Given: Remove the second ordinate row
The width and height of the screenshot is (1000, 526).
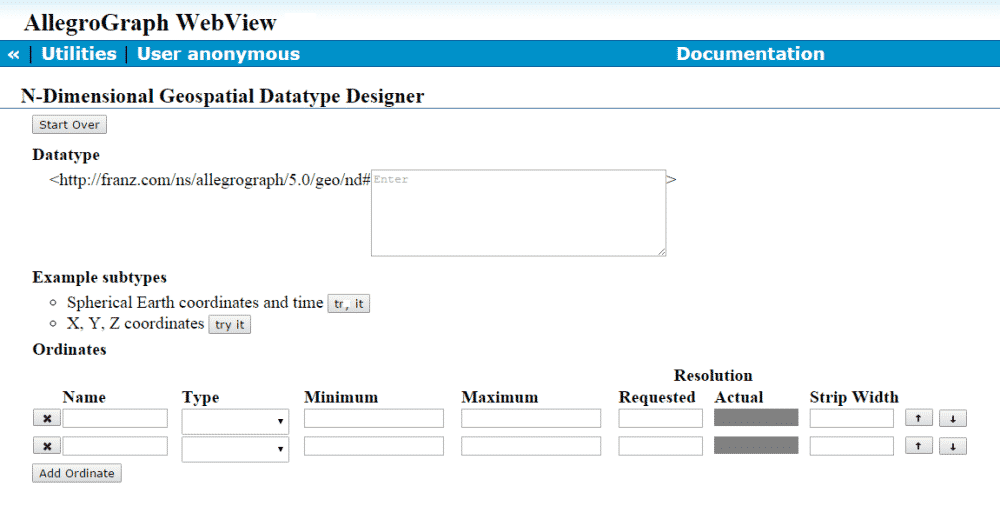Looking at the screenshot, I should click(46, 446).
